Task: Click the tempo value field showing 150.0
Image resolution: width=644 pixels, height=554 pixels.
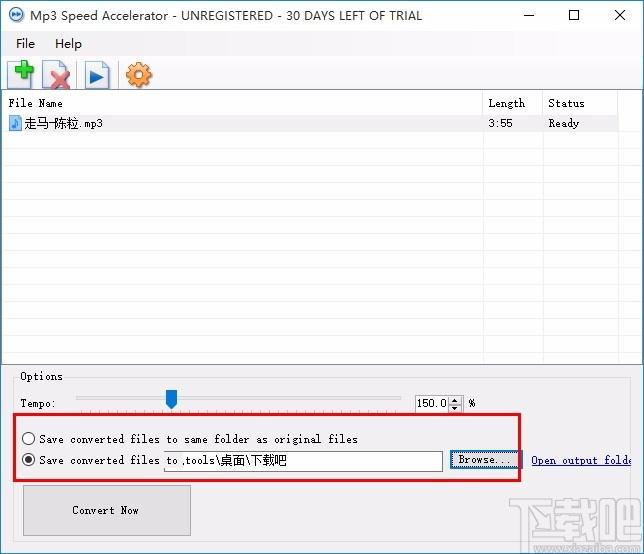Action: point(432,403)
